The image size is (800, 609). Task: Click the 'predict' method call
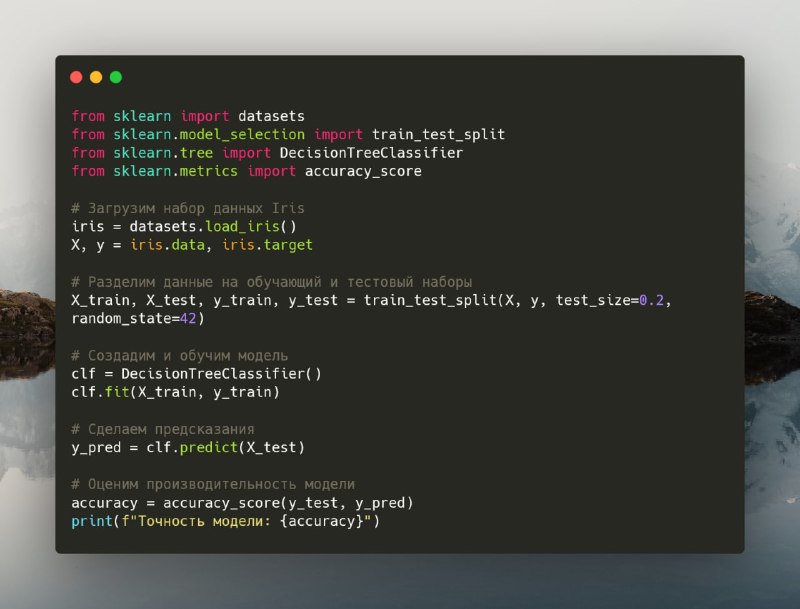[209, 448]
